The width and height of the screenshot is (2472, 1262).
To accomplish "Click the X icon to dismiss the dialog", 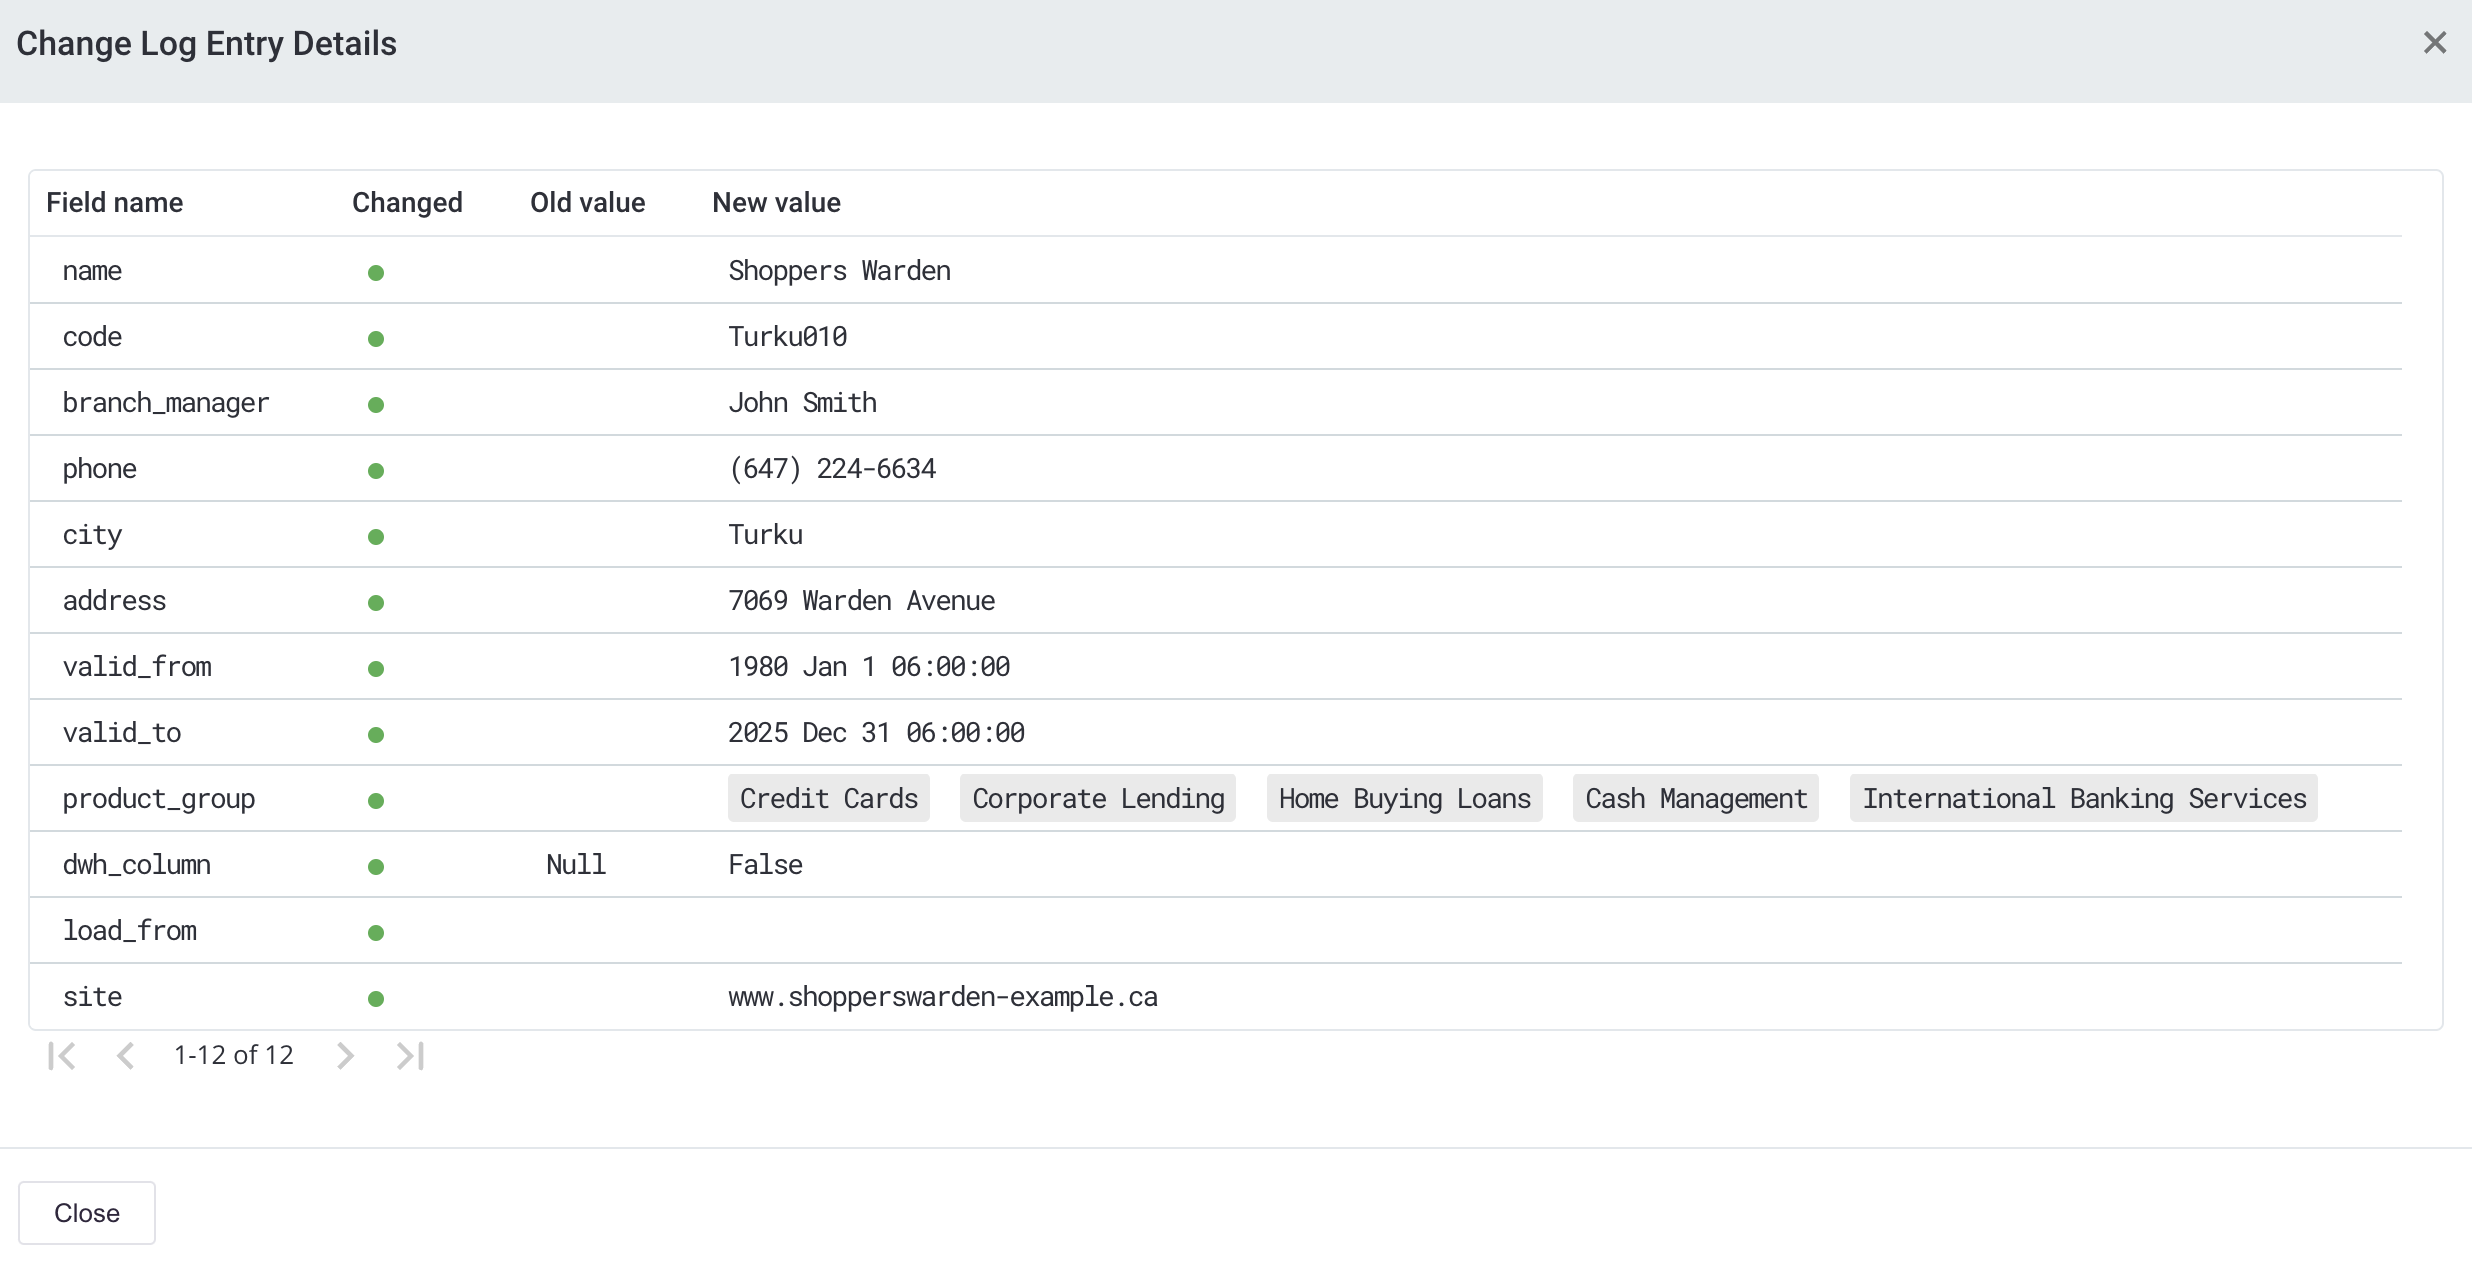I will click(2435, 43).
